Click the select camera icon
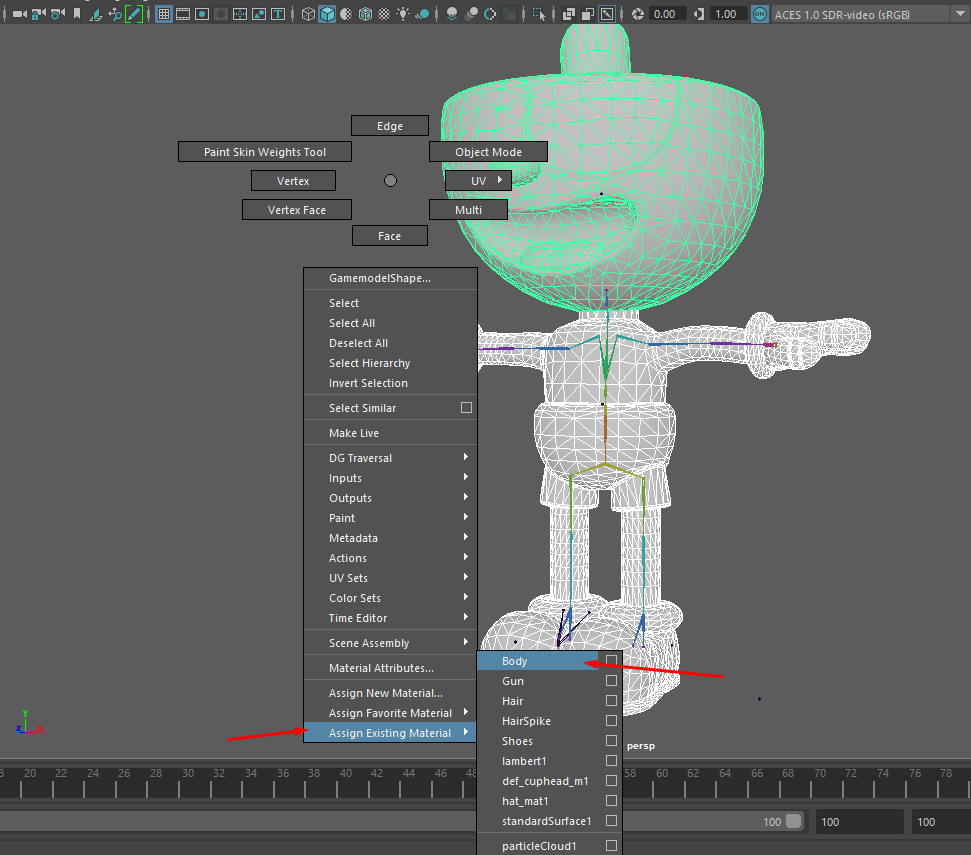 (20, 14)
